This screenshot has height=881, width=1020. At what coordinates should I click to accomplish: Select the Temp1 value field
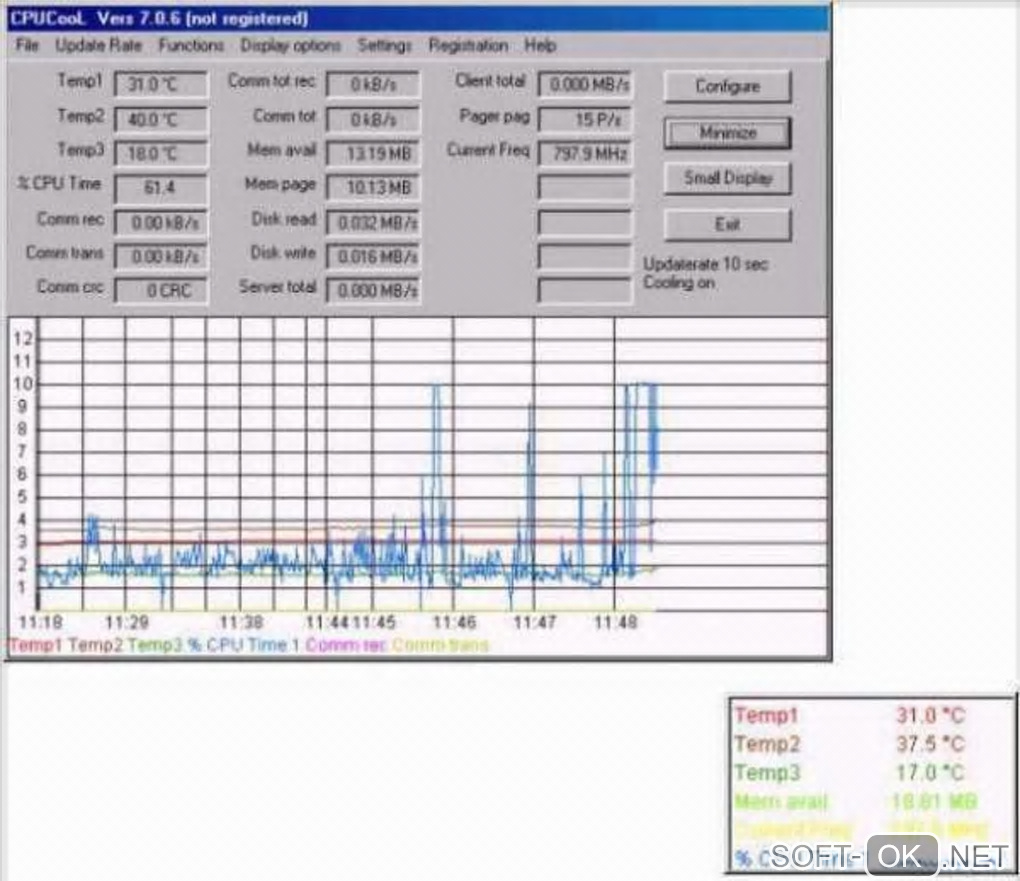(161, 85)
